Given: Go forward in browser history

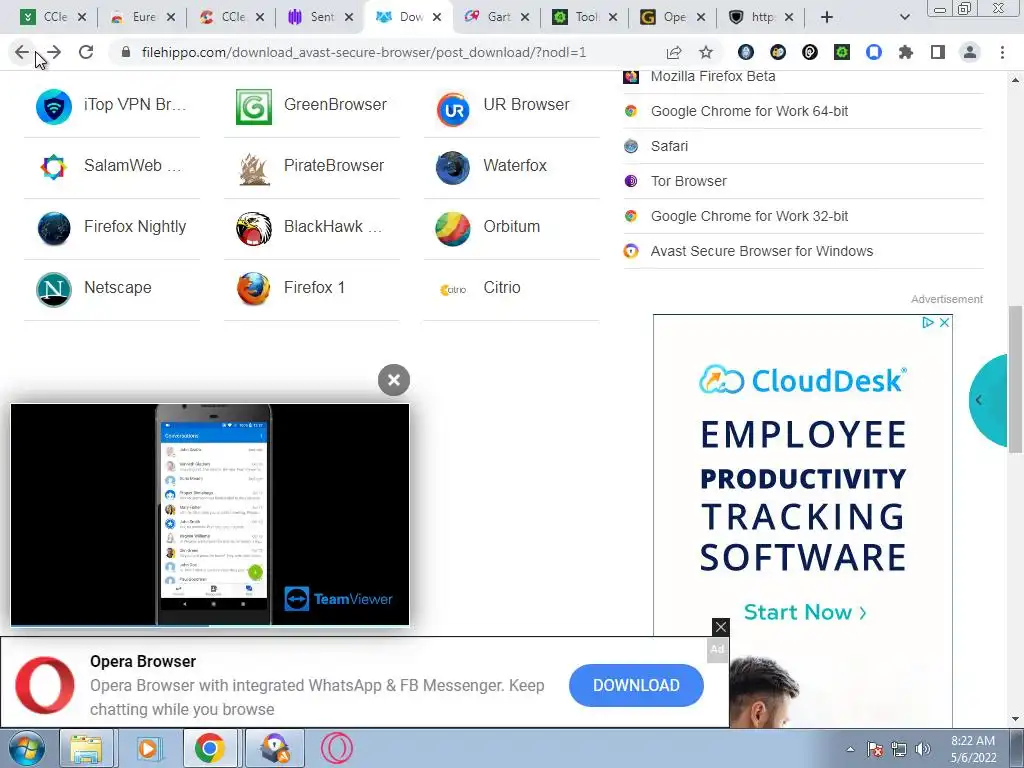Looking at the screenshot, I should pos(54,52).
